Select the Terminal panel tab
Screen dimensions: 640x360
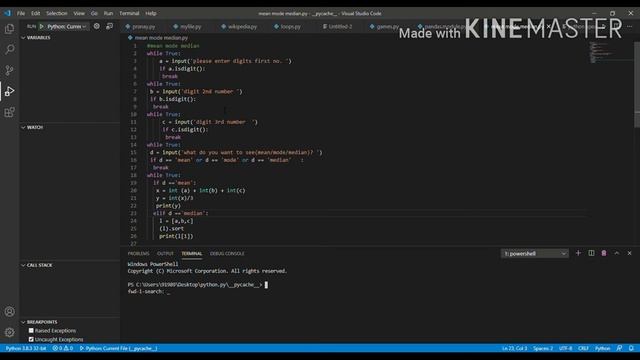coord(191,253)
